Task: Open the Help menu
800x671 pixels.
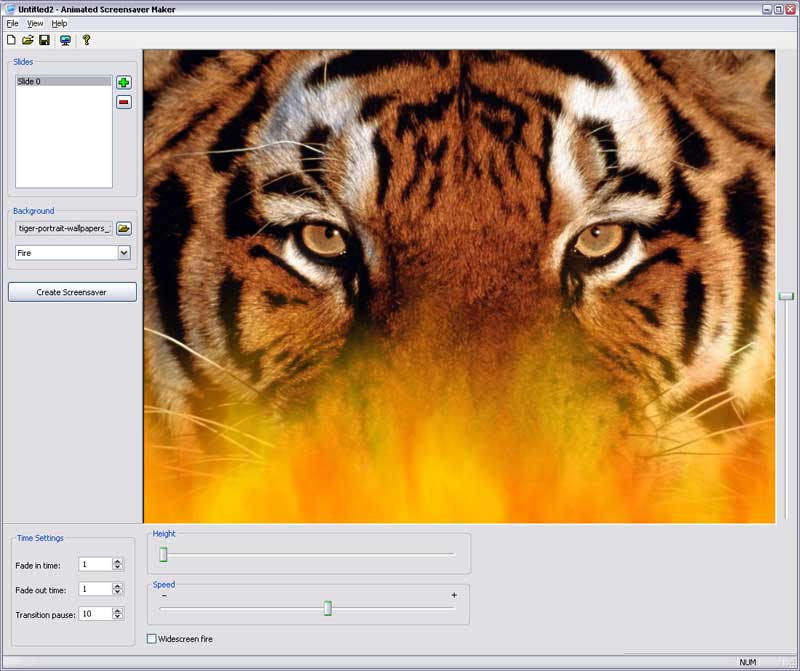Action: pos(60,23)
